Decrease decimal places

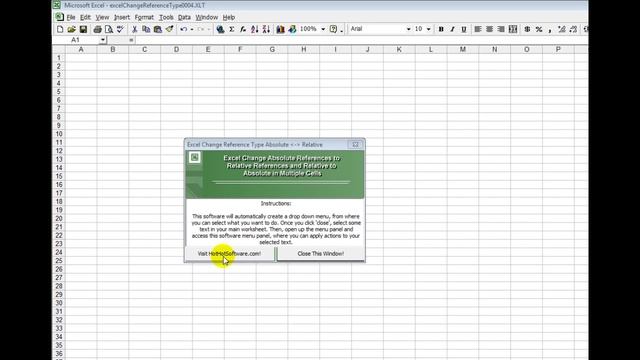(573, 29)
